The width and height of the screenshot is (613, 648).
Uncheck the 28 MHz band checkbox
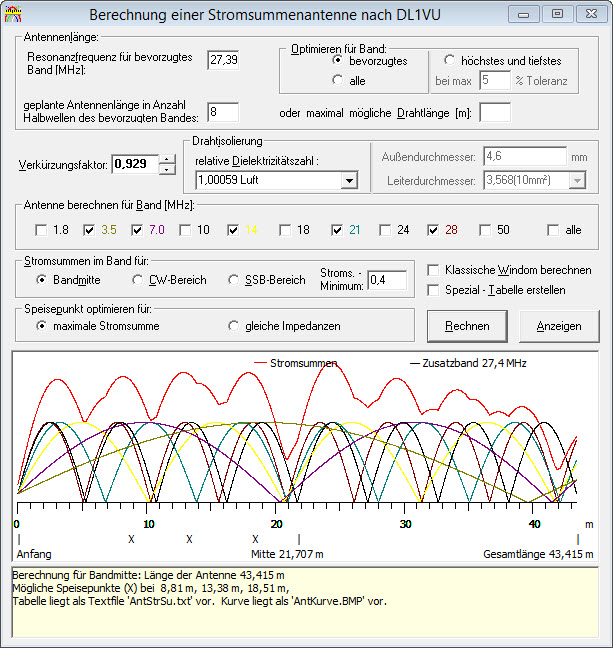433,230
